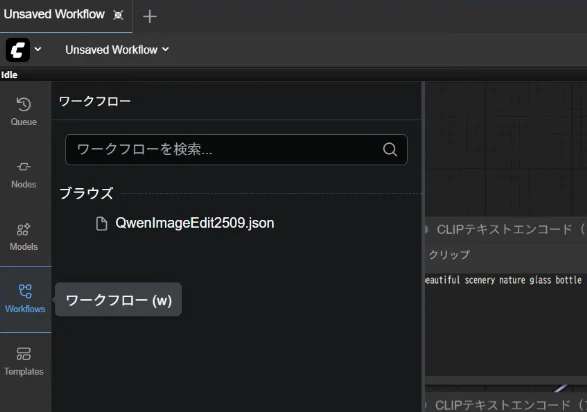The width and height of the screenshot is (587, 412).
Task: Open the Nodes library panel
Action: (x=24, y=174)
